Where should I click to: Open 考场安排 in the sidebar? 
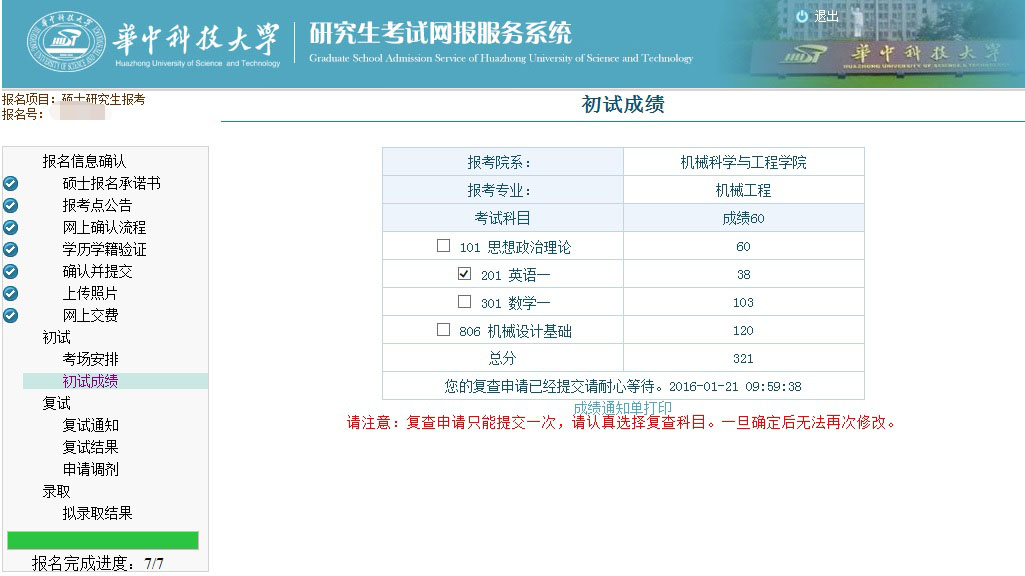point(90,359)
